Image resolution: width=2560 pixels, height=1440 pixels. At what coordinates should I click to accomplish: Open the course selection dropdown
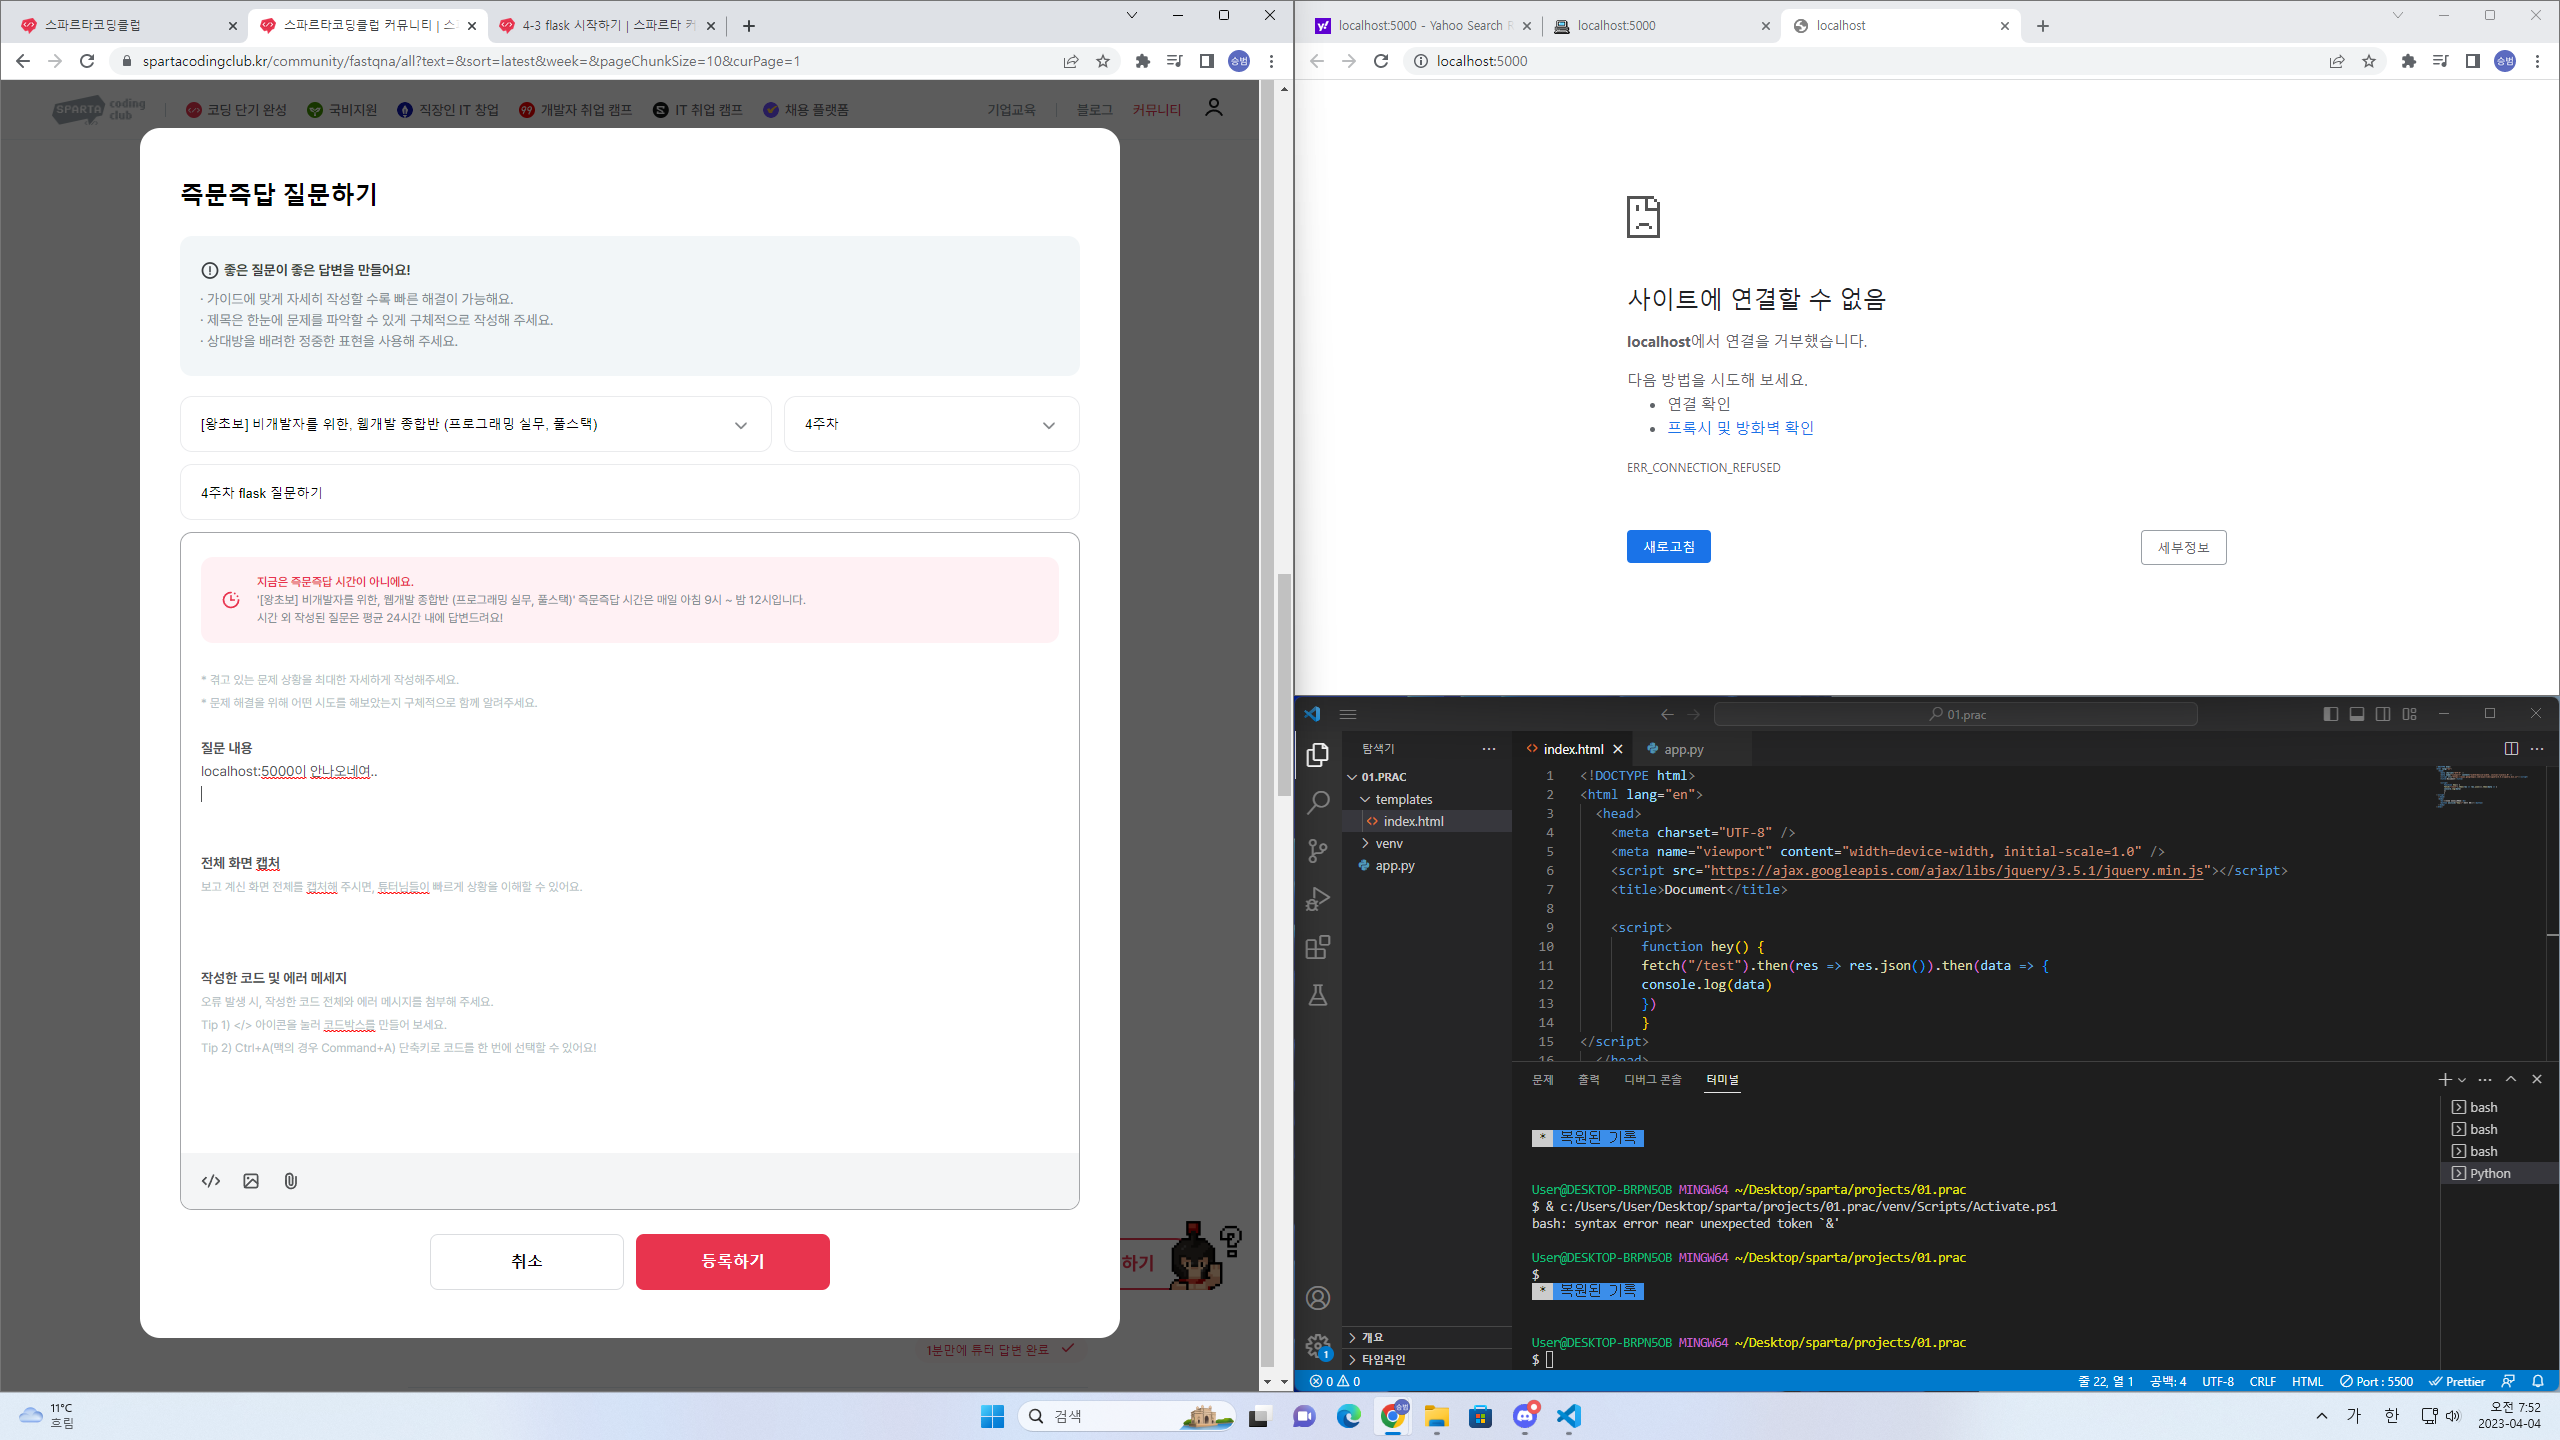(476, 424)
